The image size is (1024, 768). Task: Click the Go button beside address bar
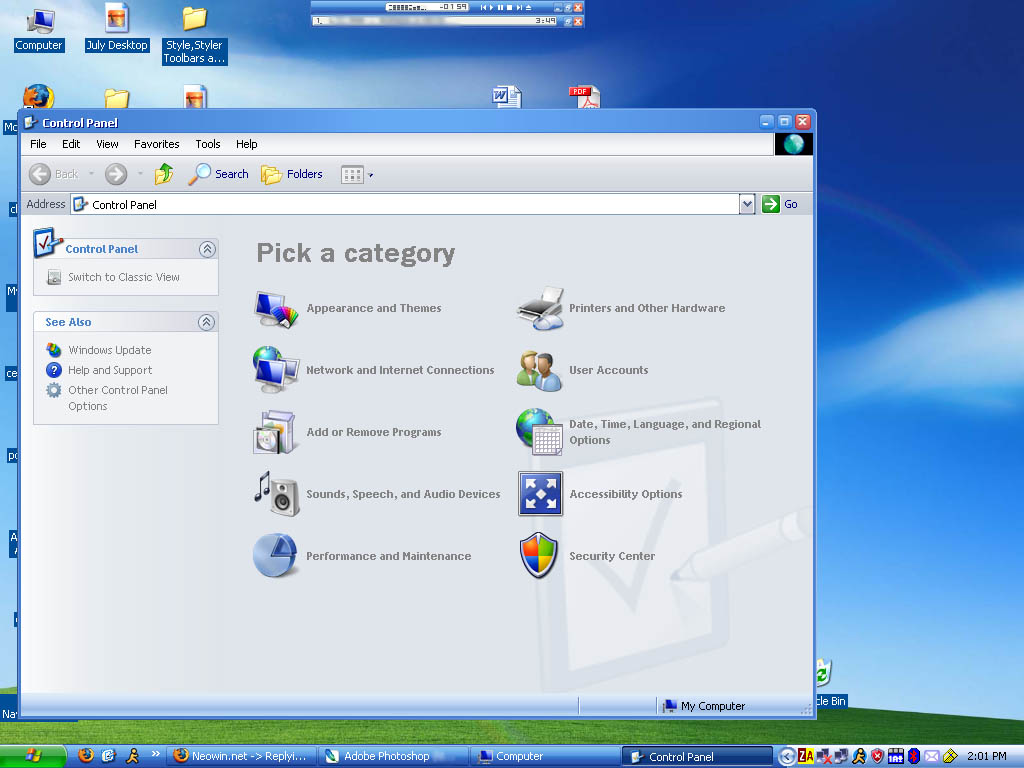pyautogui.click(x=780, y=204)
